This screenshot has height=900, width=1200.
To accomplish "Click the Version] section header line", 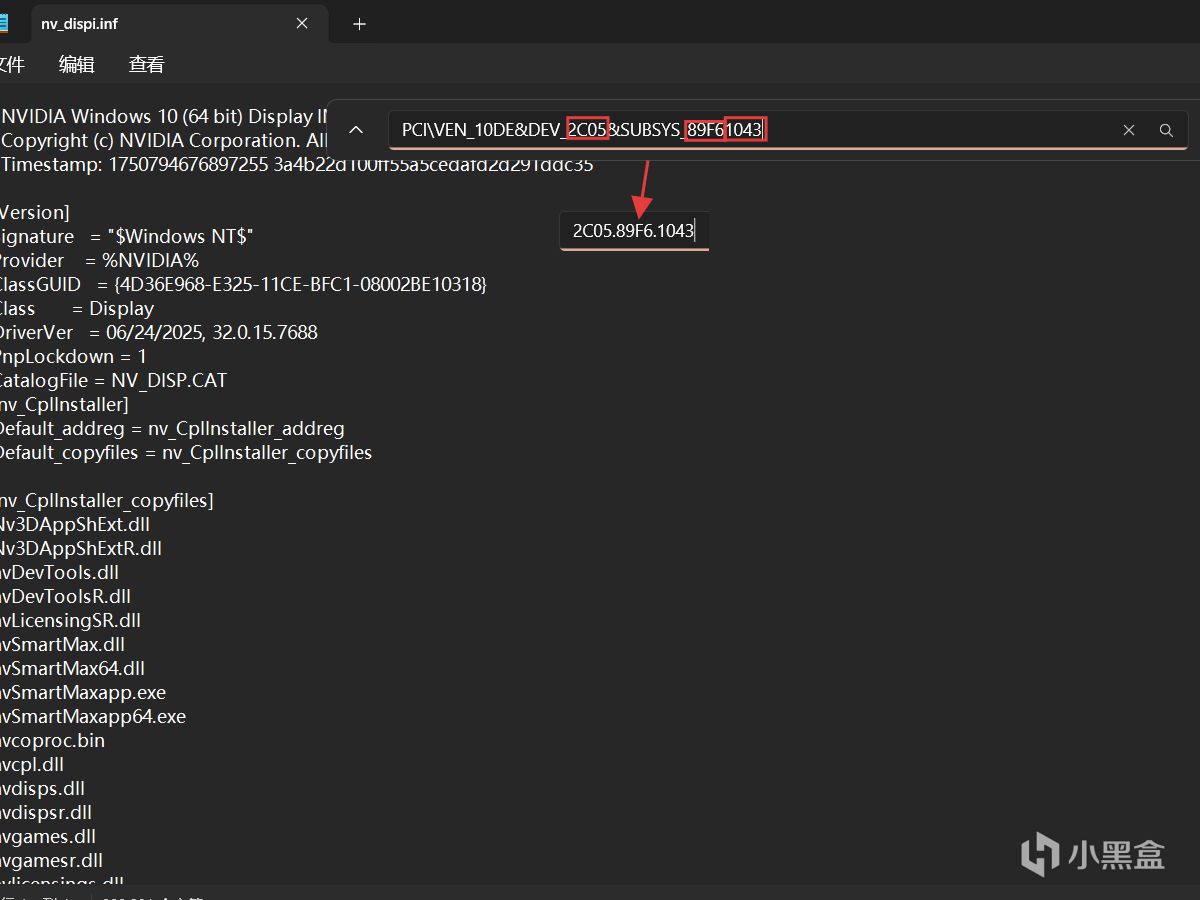I will pyautogui.click(x=34, y=212).
